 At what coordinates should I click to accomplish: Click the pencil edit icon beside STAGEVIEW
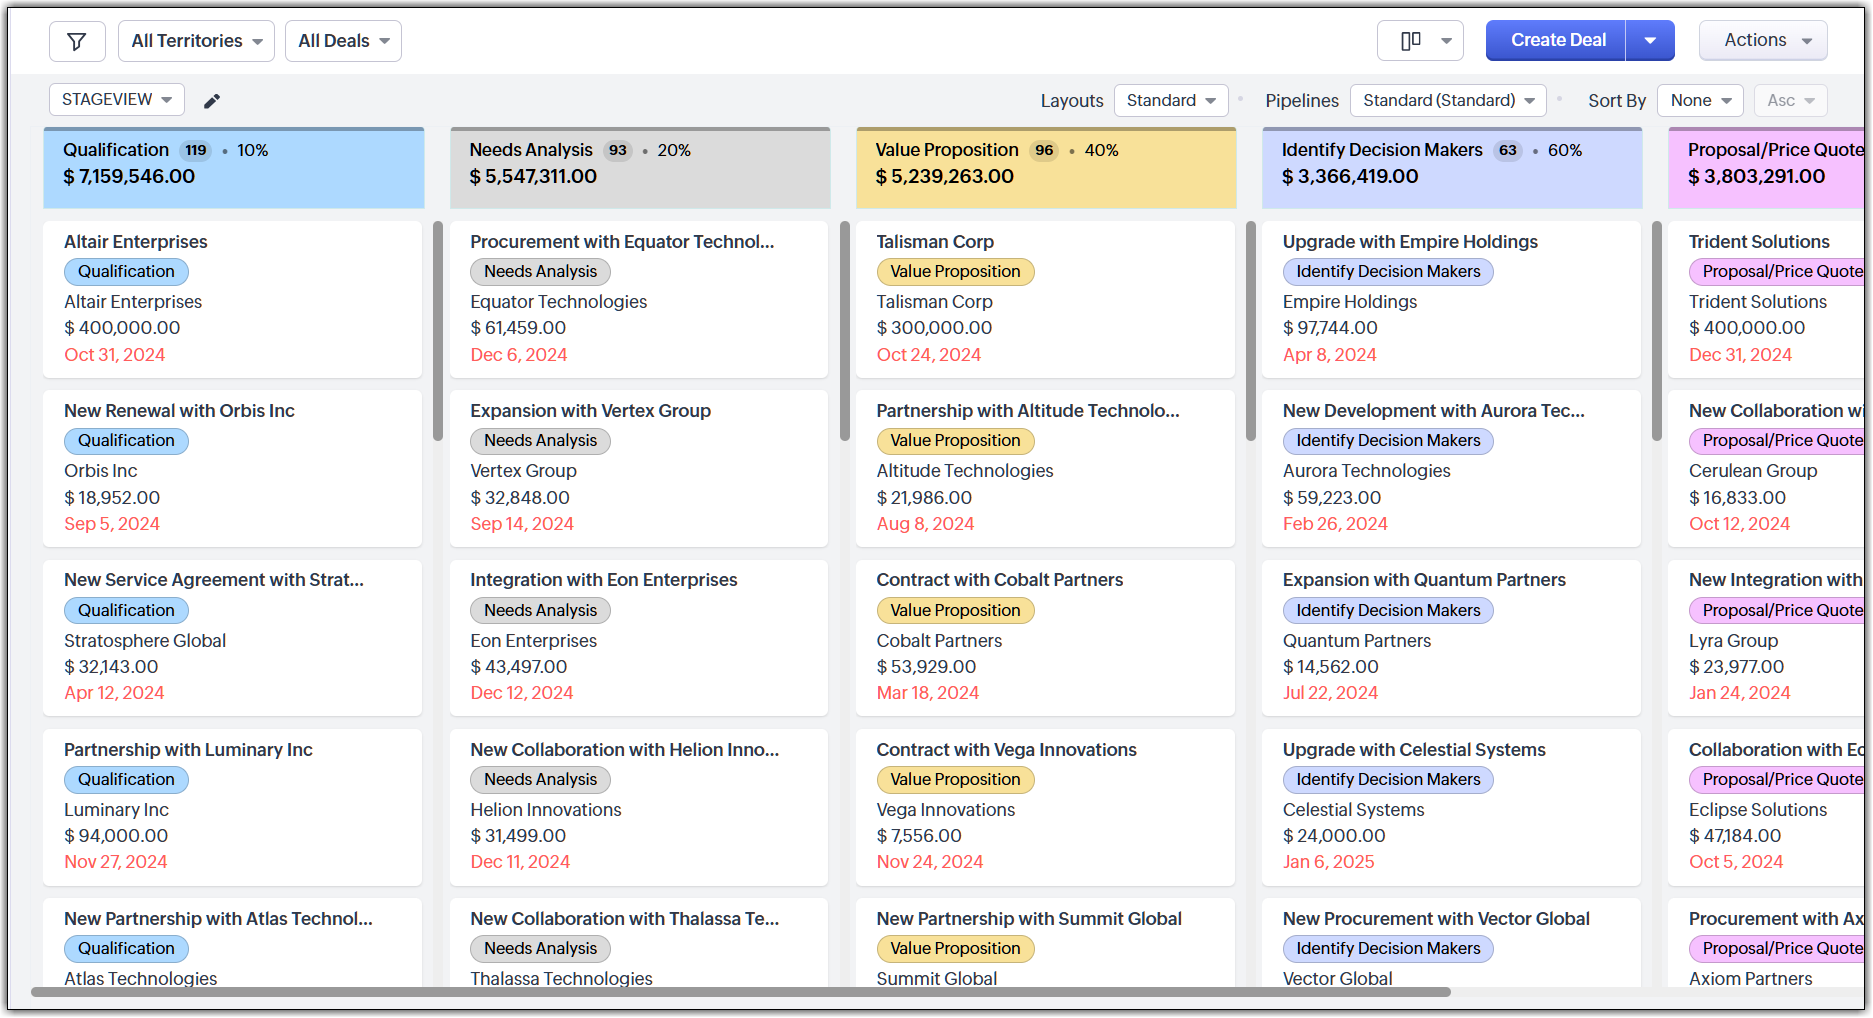pos(212,101)
